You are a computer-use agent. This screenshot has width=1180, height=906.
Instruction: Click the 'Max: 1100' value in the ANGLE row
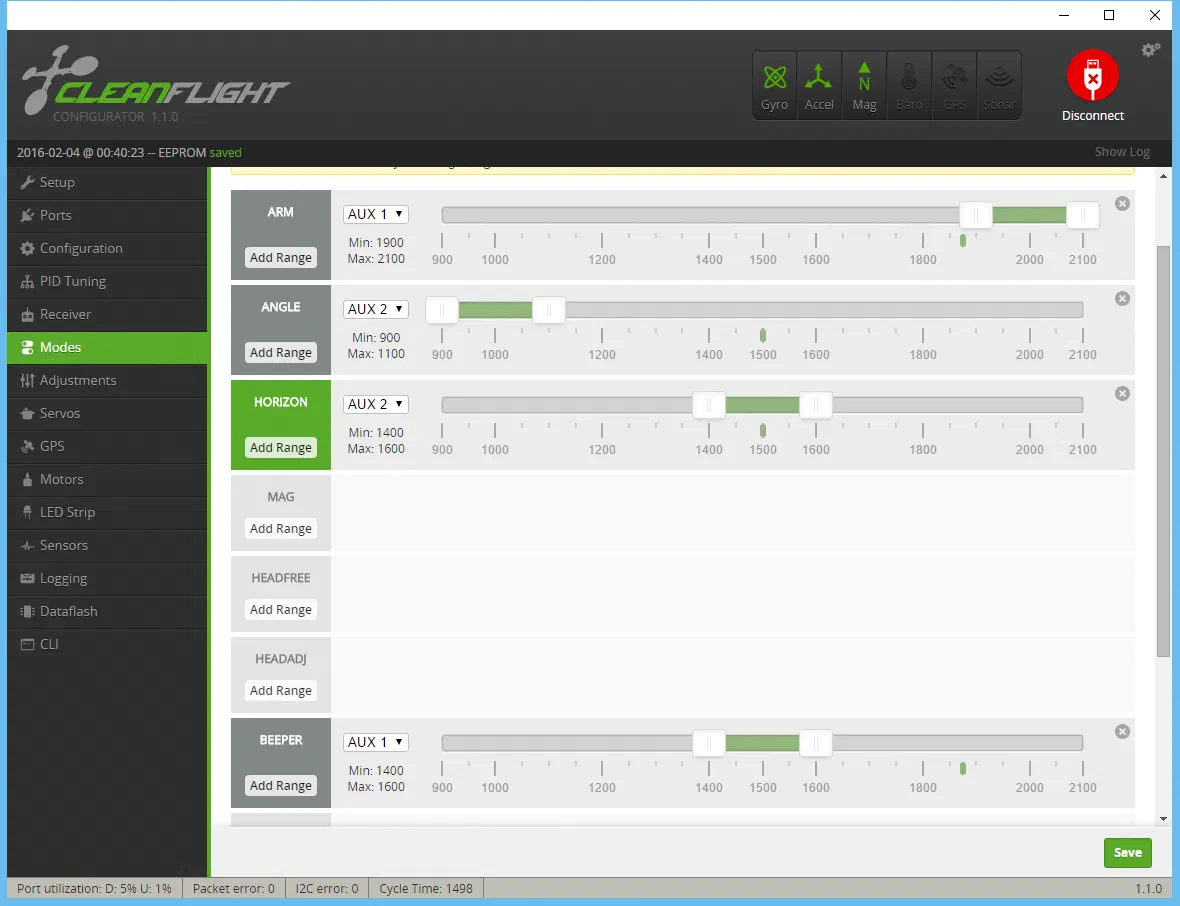pos(376,354)
